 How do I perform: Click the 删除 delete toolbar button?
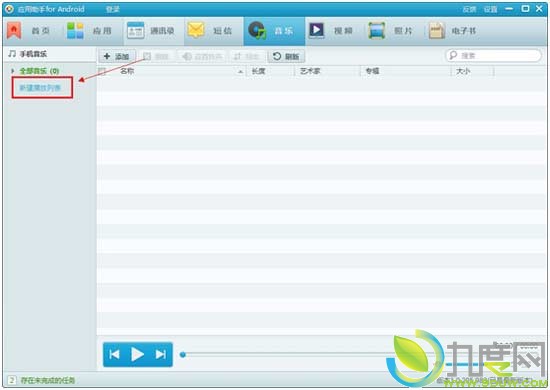(x=156, y=56)
